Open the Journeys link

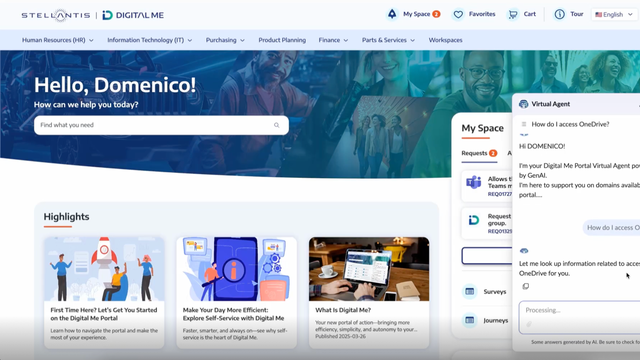pos(496,320)
